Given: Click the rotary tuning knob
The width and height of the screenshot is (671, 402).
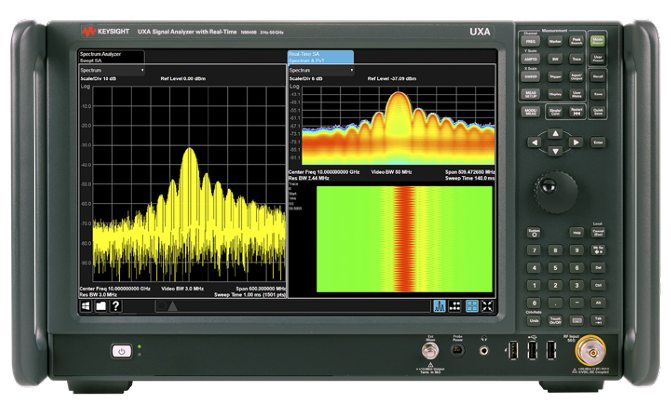Looking at the screenshot, I should (555, 191).
